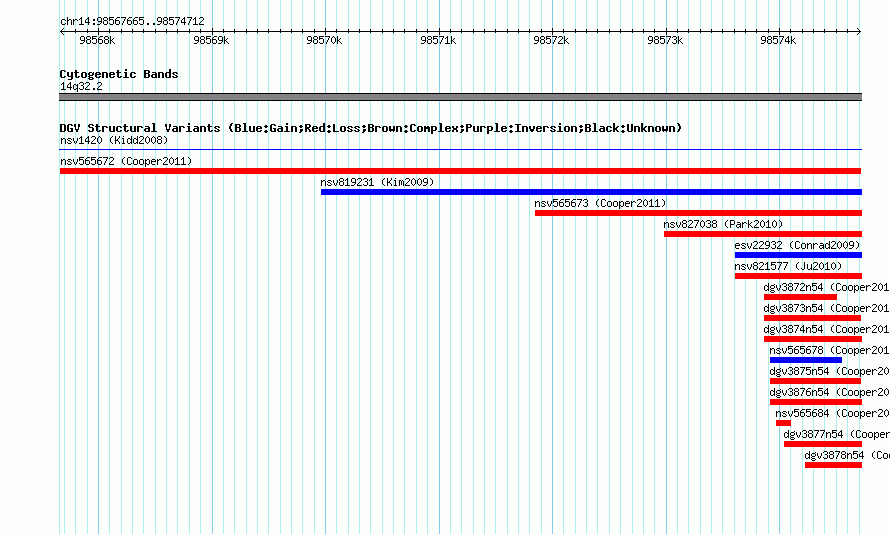Click the thin blue nsv1420 line

click(460, 150)
